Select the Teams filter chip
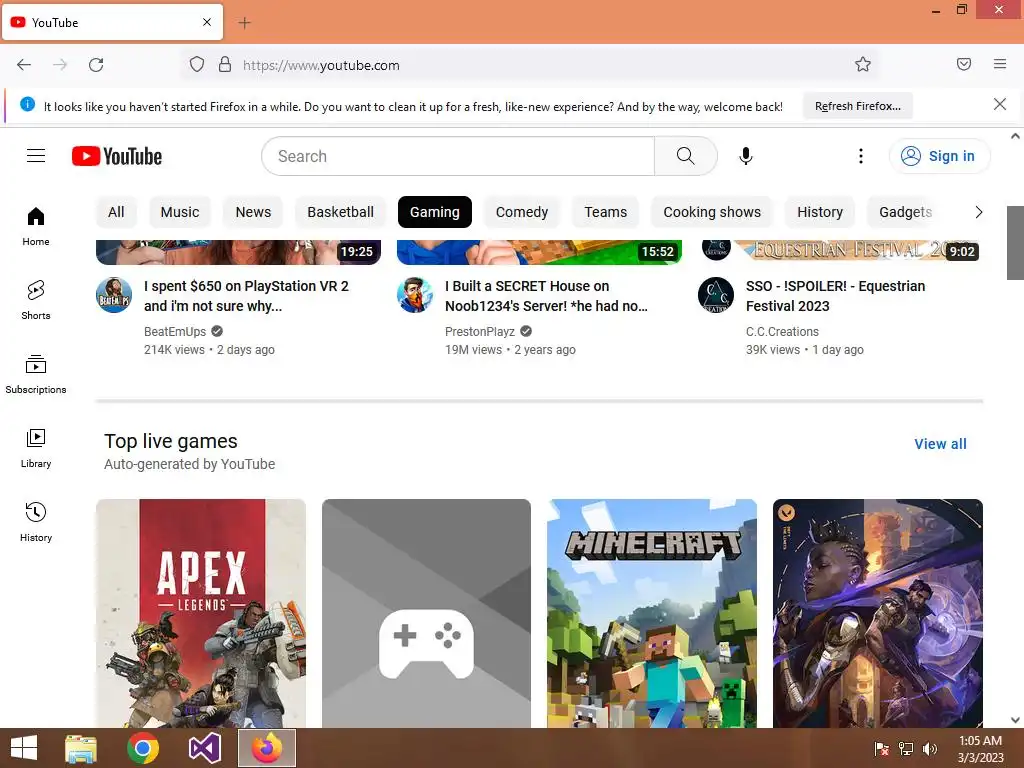Image resolution: width=1024 pixels, height=768 pixels. (x=605, y=212)
